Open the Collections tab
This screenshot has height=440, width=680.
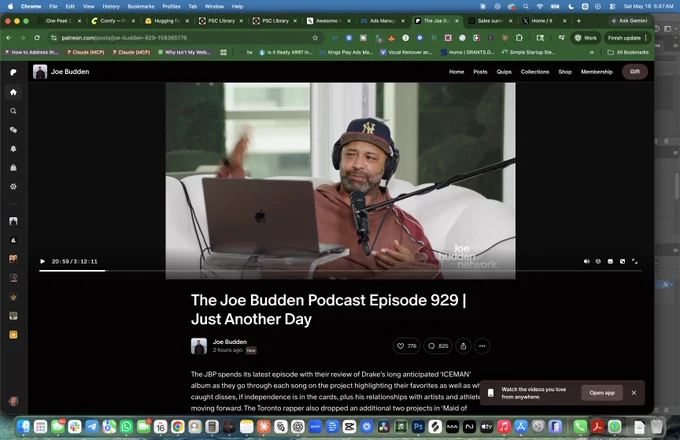[535, 72]
